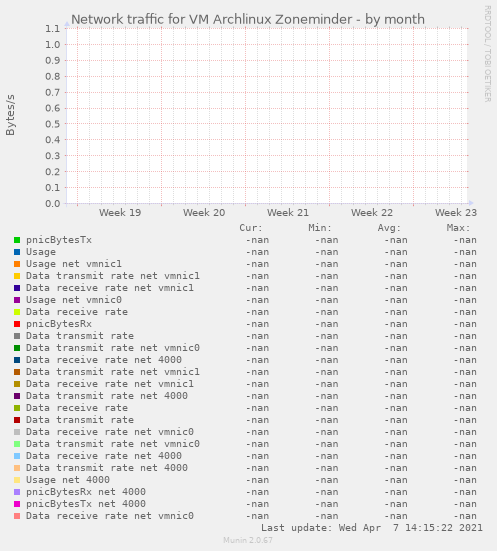This screenshot has width=497, height=551.
Task: Select light gray swatch for Data receive rate net vmnic0
Action: (x=17, y=432)
